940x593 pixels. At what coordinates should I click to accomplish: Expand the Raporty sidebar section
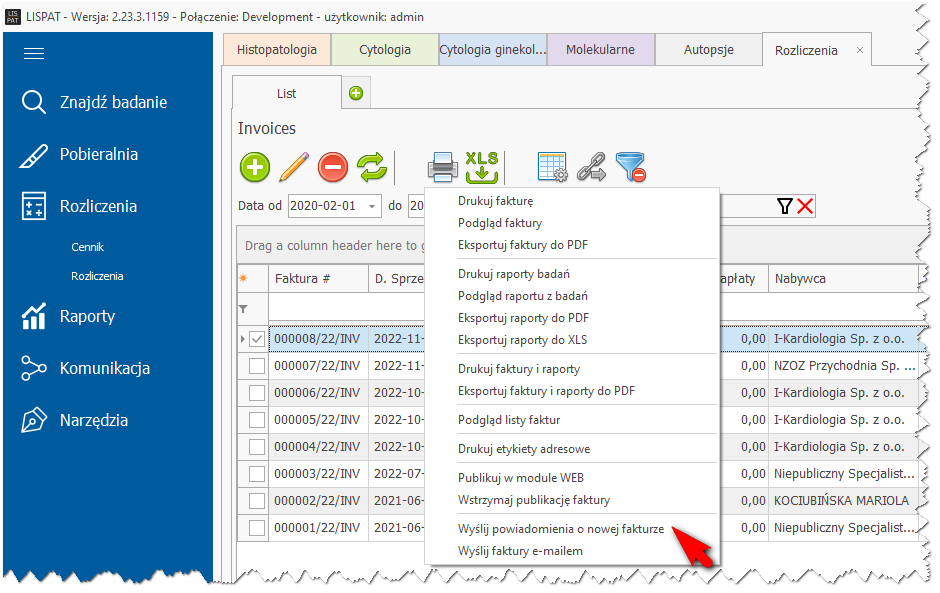click(x=87, y=317)
